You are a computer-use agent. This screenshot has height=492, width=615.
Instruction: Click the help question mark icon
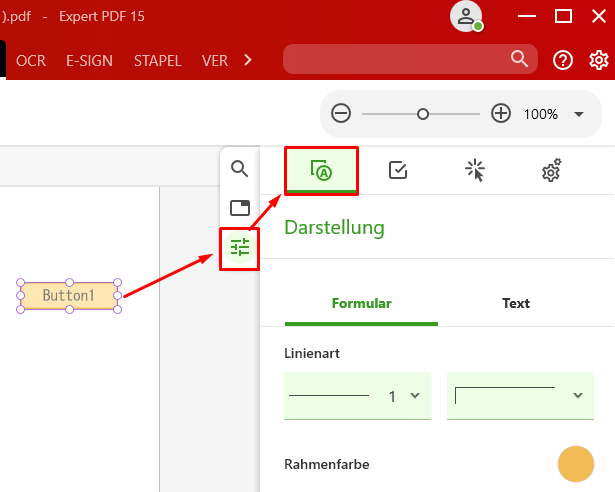[563, 60]
